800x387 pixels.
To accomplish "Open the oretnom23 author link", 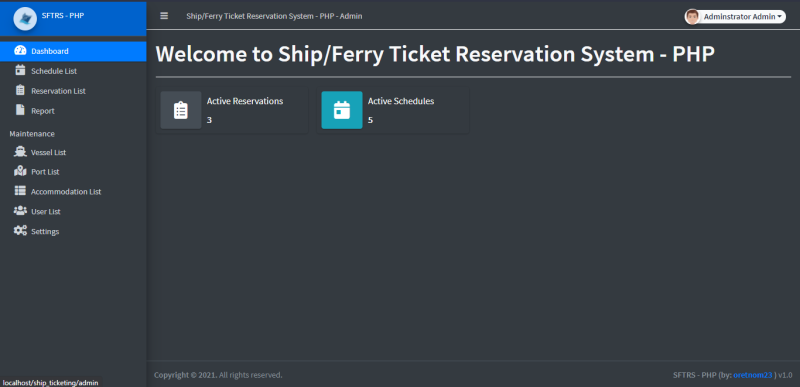I will (753, 375).
